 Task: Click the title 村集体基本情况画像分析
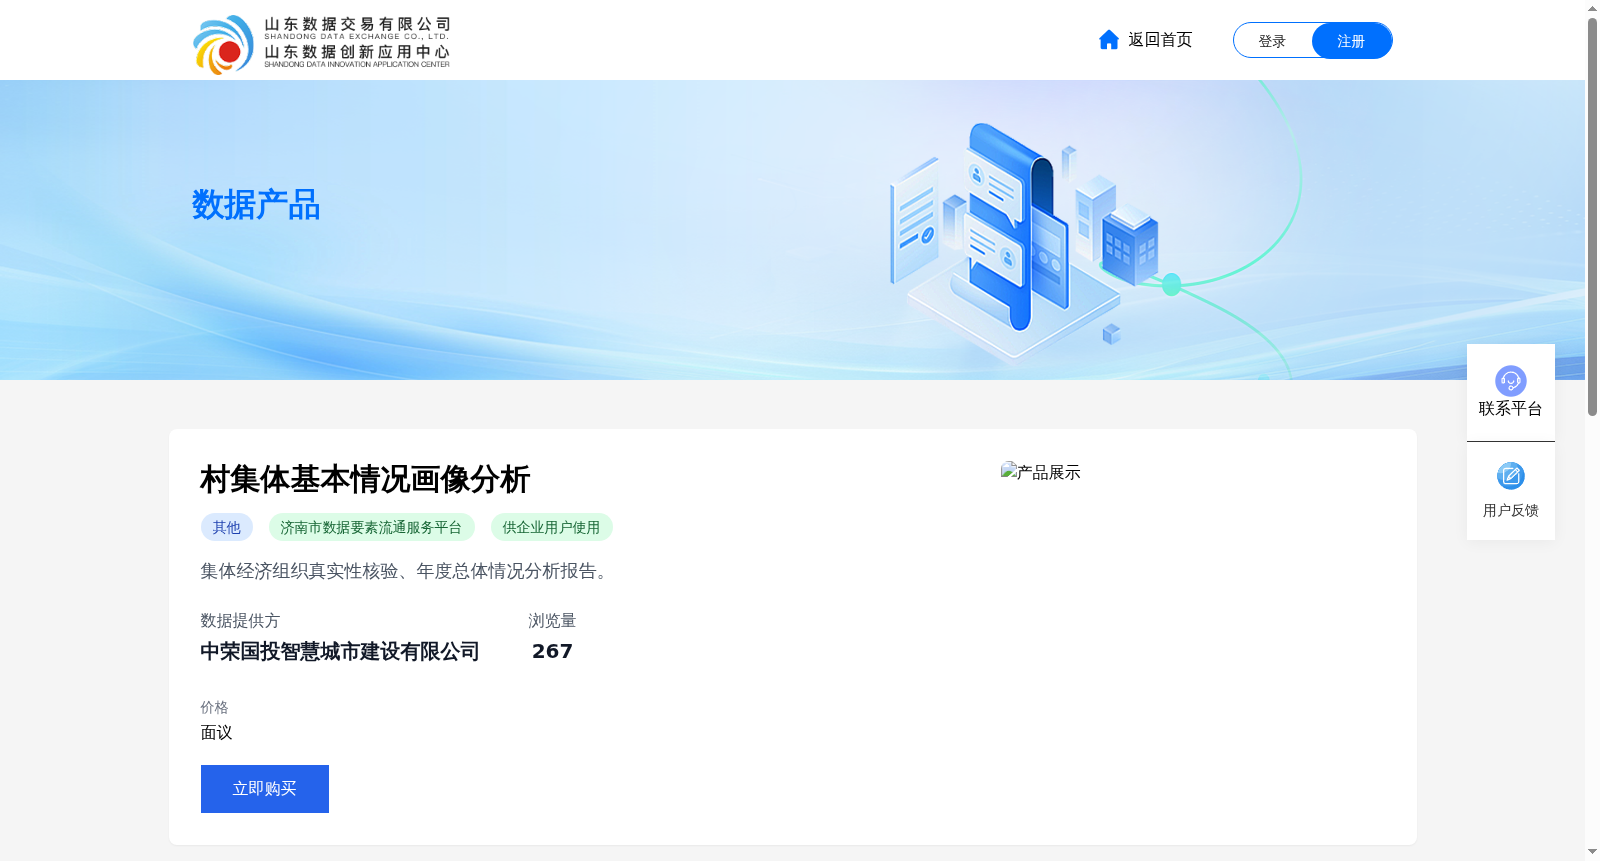pos(365,480)
